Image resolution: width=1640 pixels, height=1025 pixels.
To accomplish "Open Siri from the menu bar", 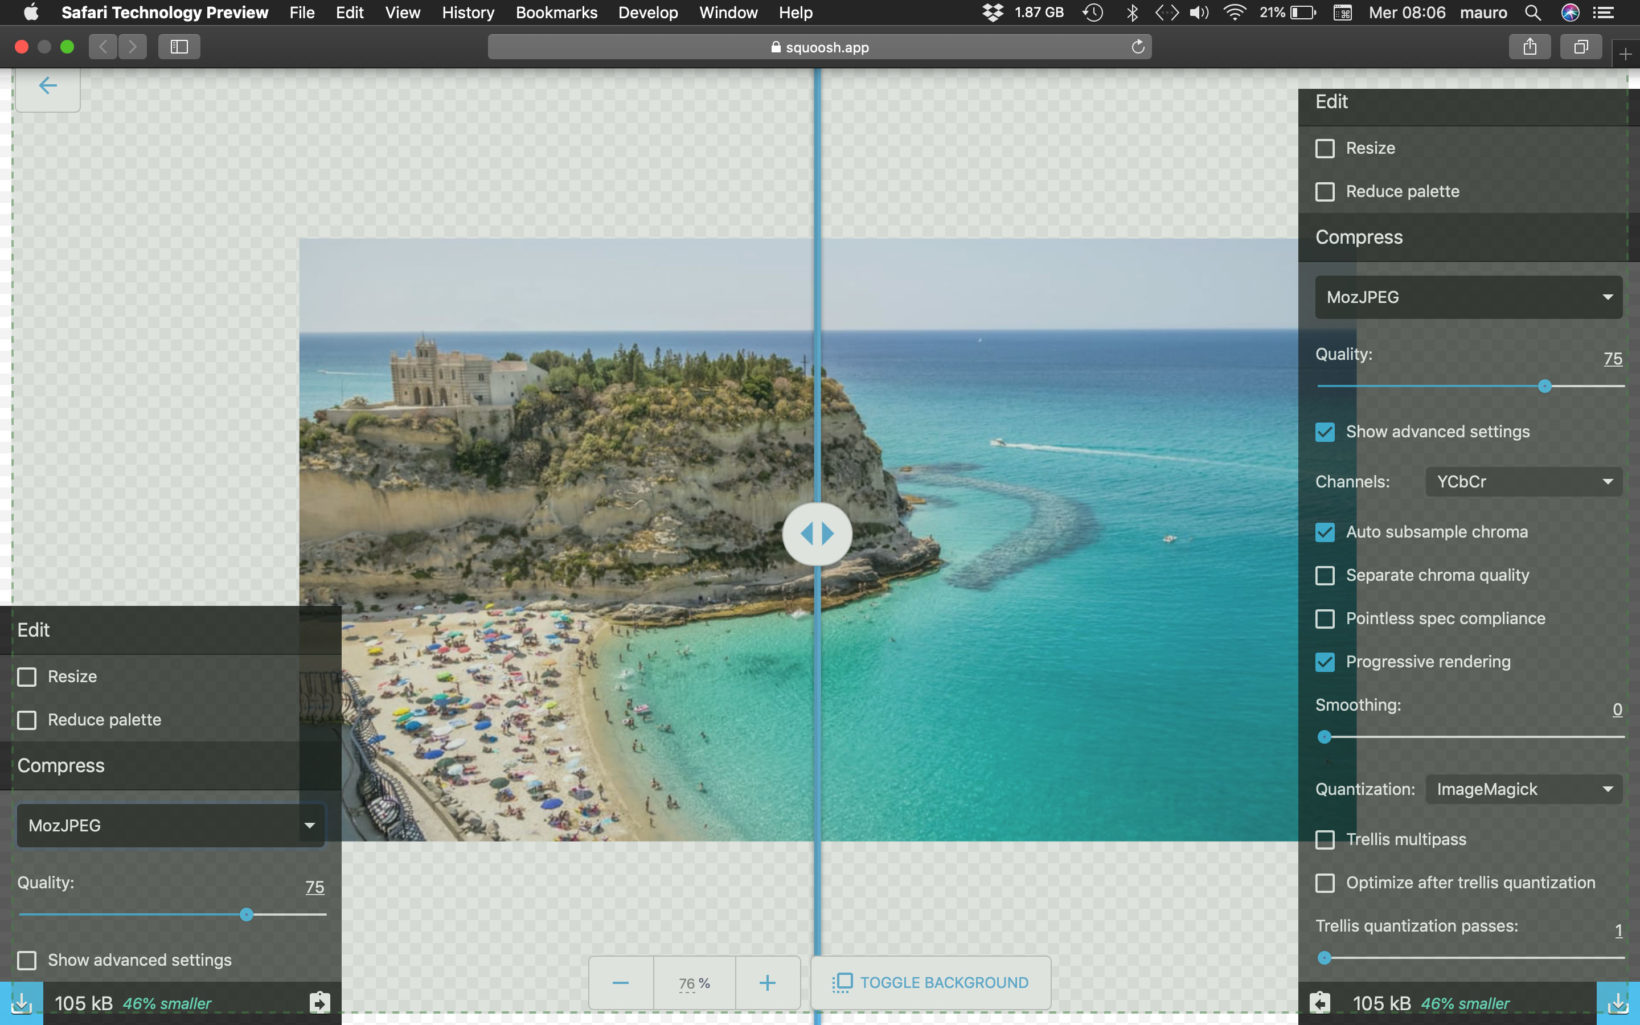I will click(1570, 13).
